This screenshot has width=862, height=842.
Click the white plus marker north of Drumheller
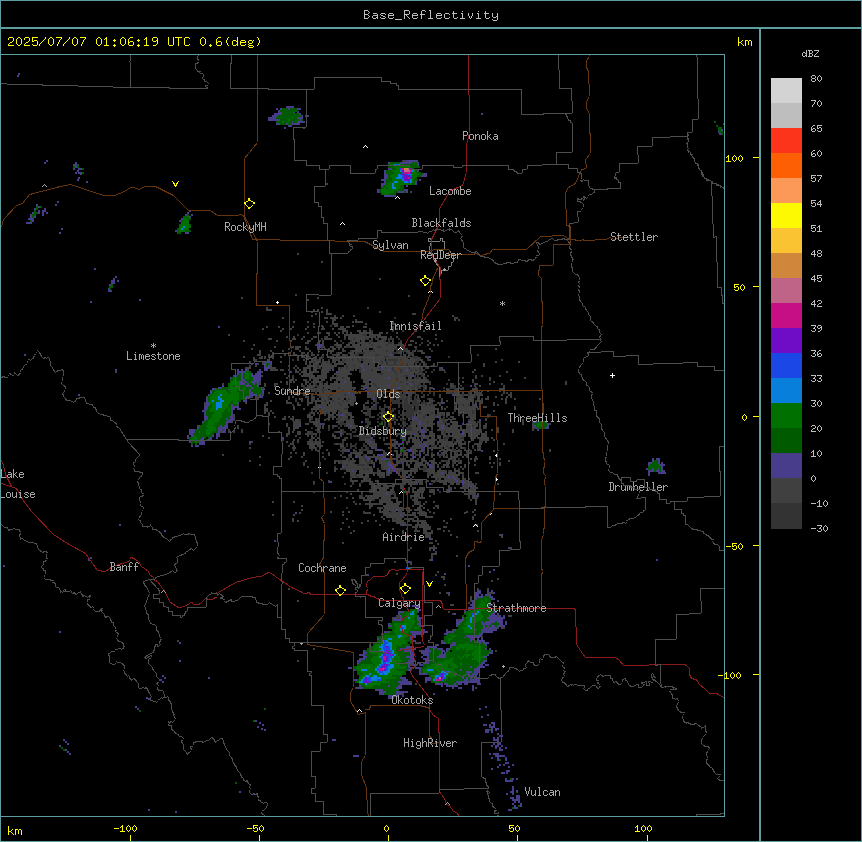(612, 375)
